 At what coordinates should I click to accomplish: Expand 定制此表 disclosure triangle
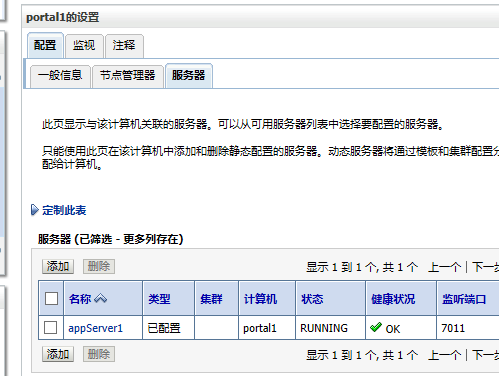point(35,210)
